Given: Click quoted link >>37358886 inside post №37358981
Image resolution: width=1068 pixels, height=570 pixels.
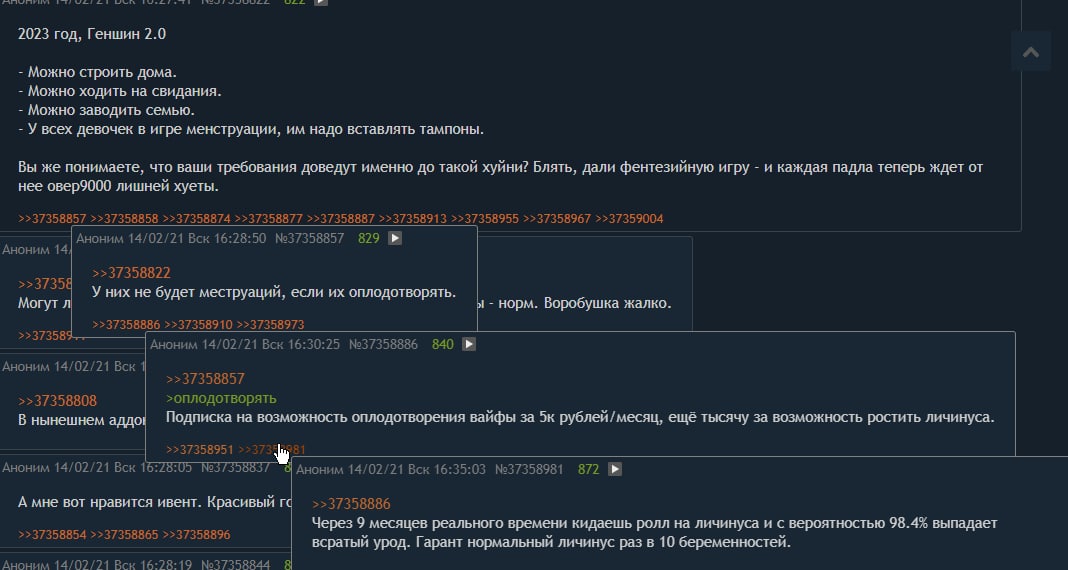Looking at the screenshot, I should point(351,504).
